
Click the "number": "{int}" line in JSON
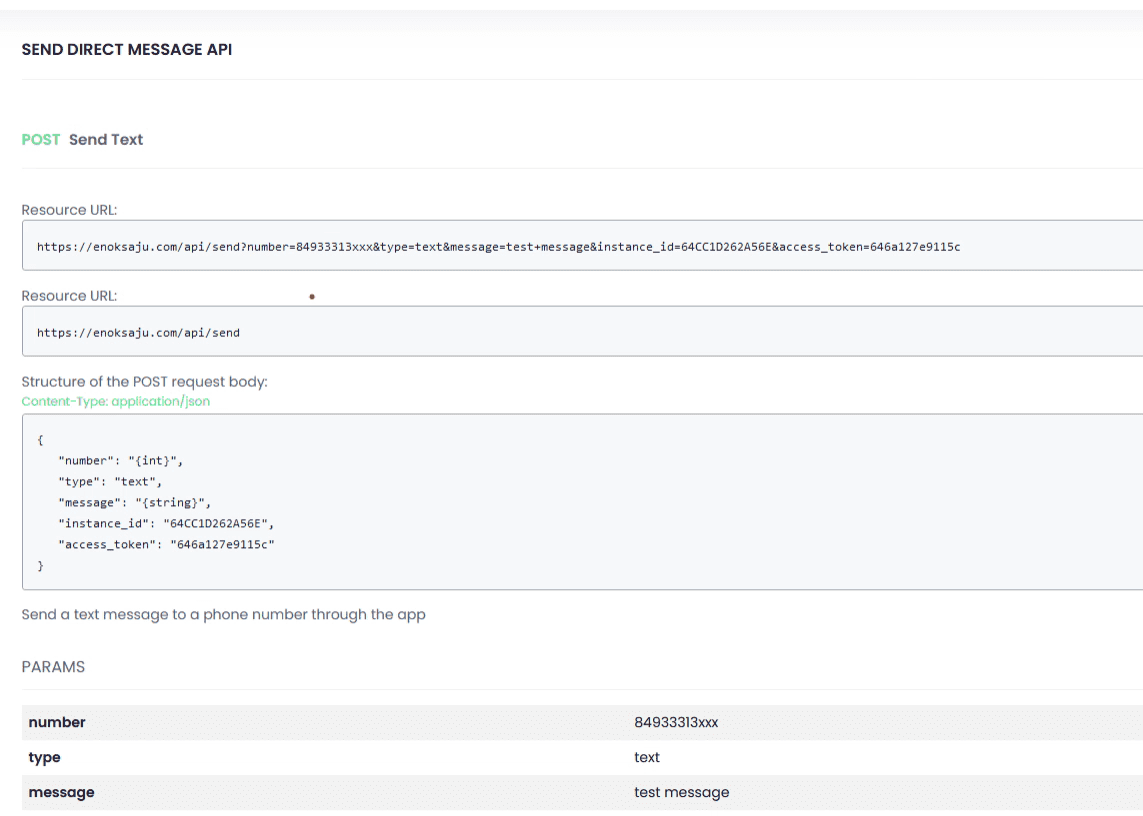point(122,460)
